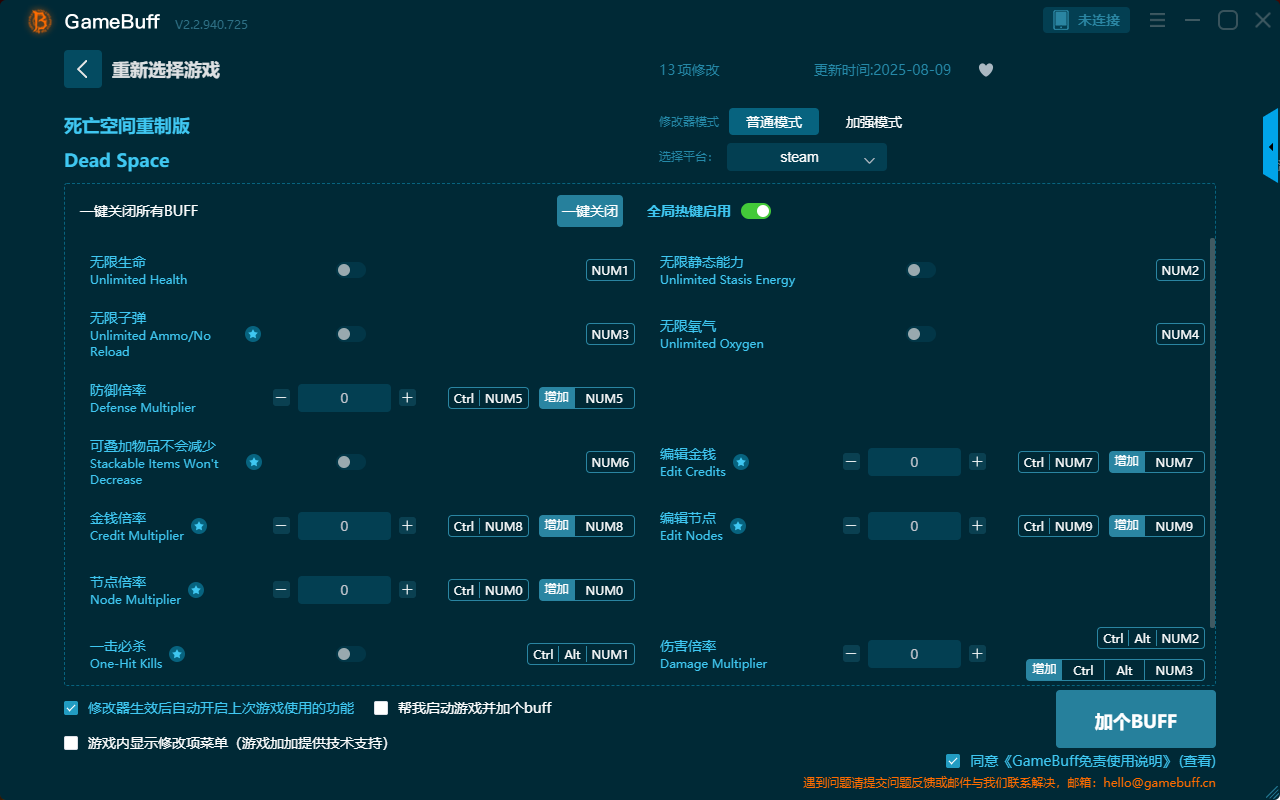Click NUM1 hotkey for Unlimited Health
The image size is (1280, 800).
pos(610,270)
